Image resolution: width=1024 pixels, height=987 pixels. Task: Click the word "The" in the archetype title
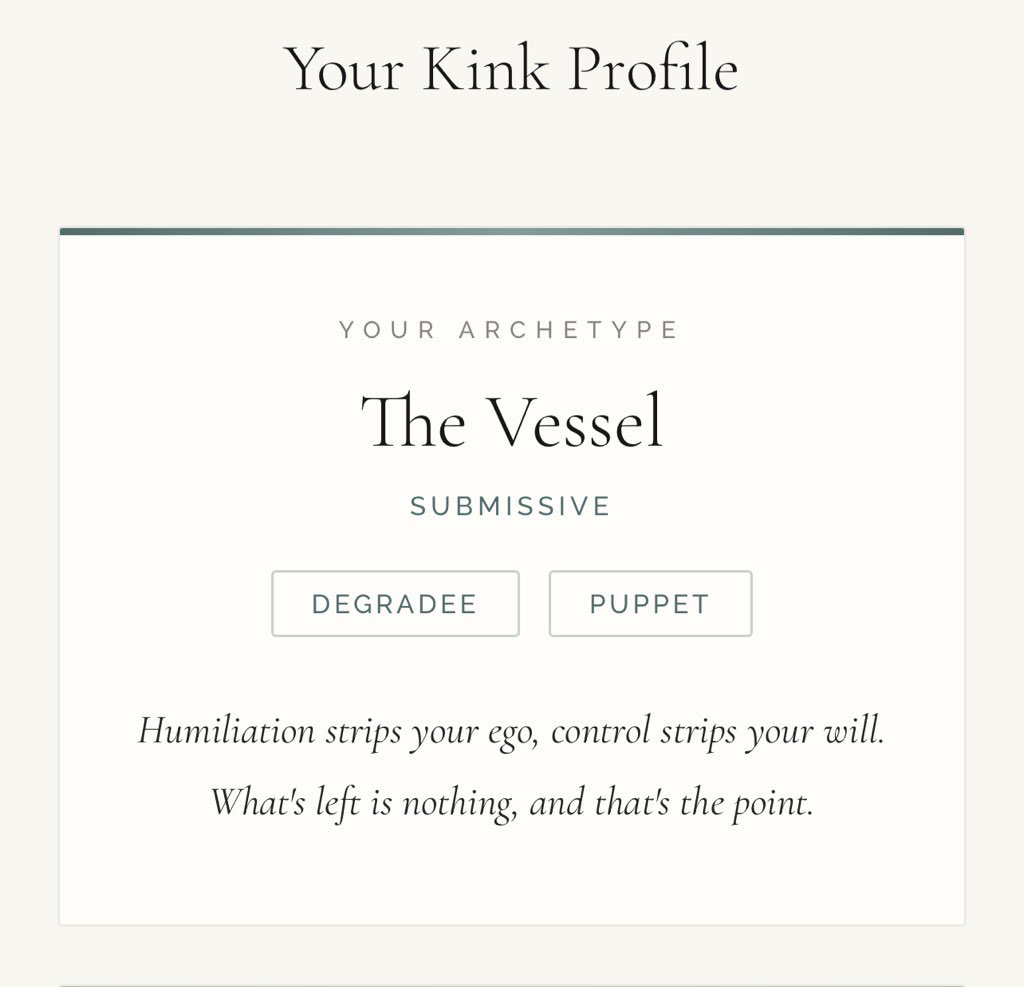413,421
